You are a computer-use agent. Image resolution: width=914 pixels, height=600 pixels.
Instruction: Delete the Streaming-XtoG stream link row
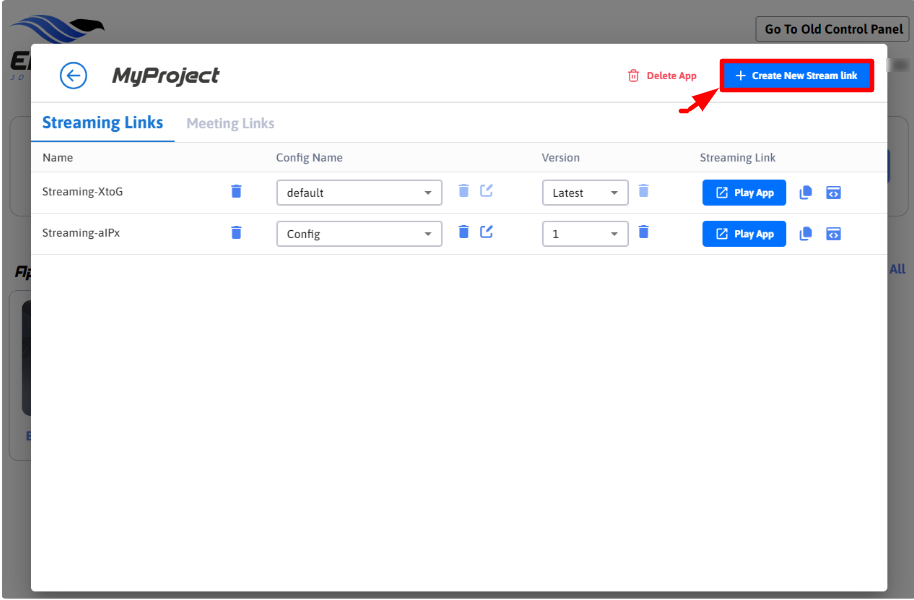236,192
